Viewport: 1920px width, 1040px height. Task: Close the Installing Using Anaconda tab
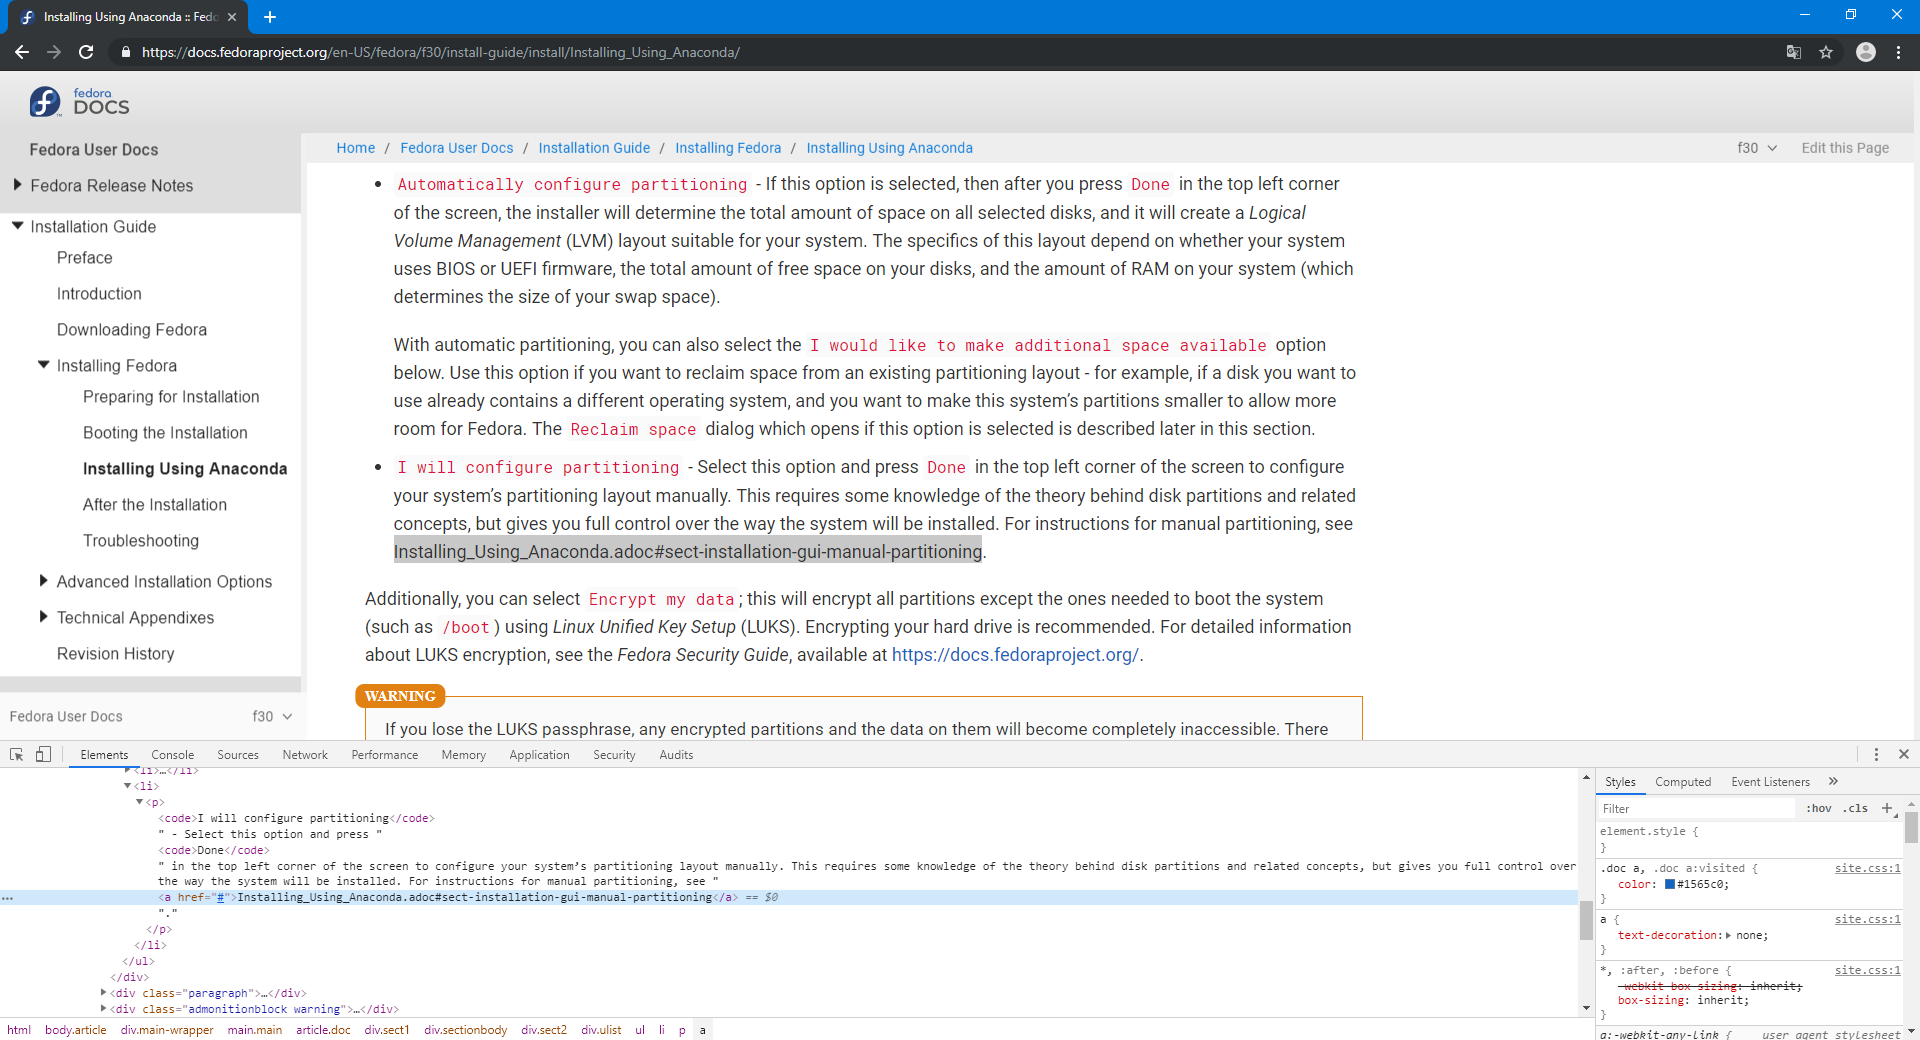click(x=232, y=17)
